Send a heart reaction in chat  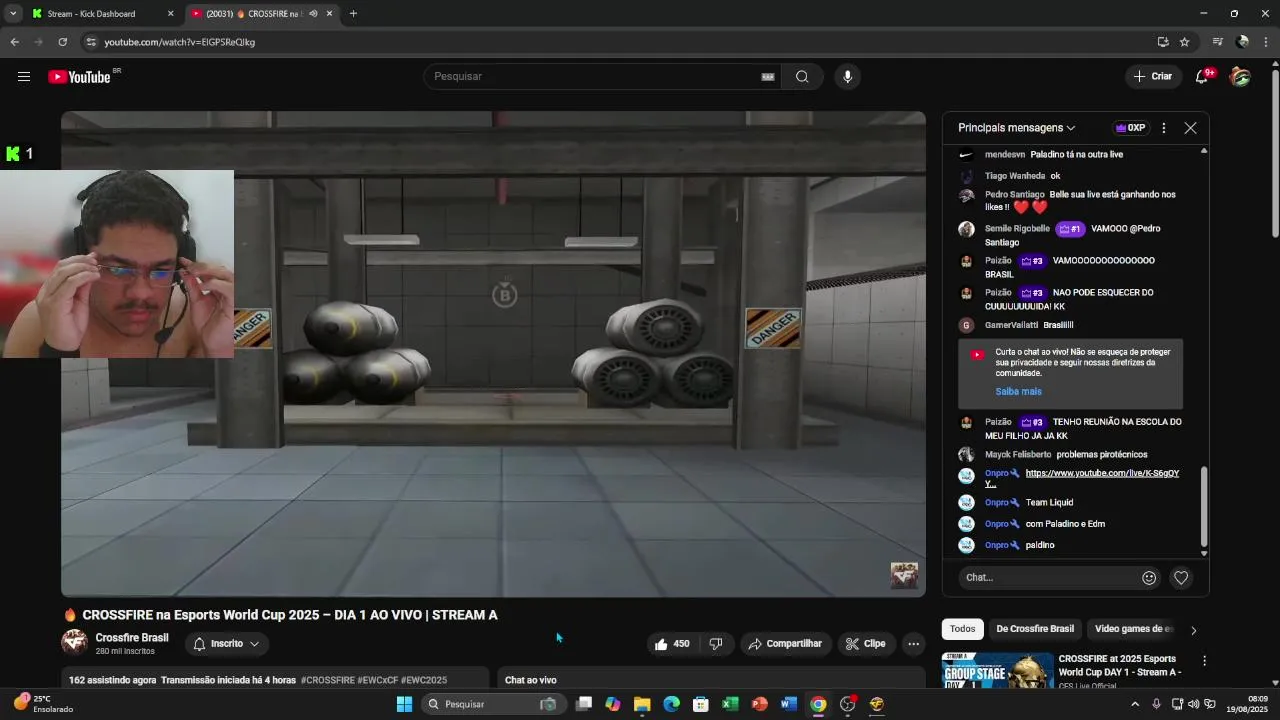1181,577
